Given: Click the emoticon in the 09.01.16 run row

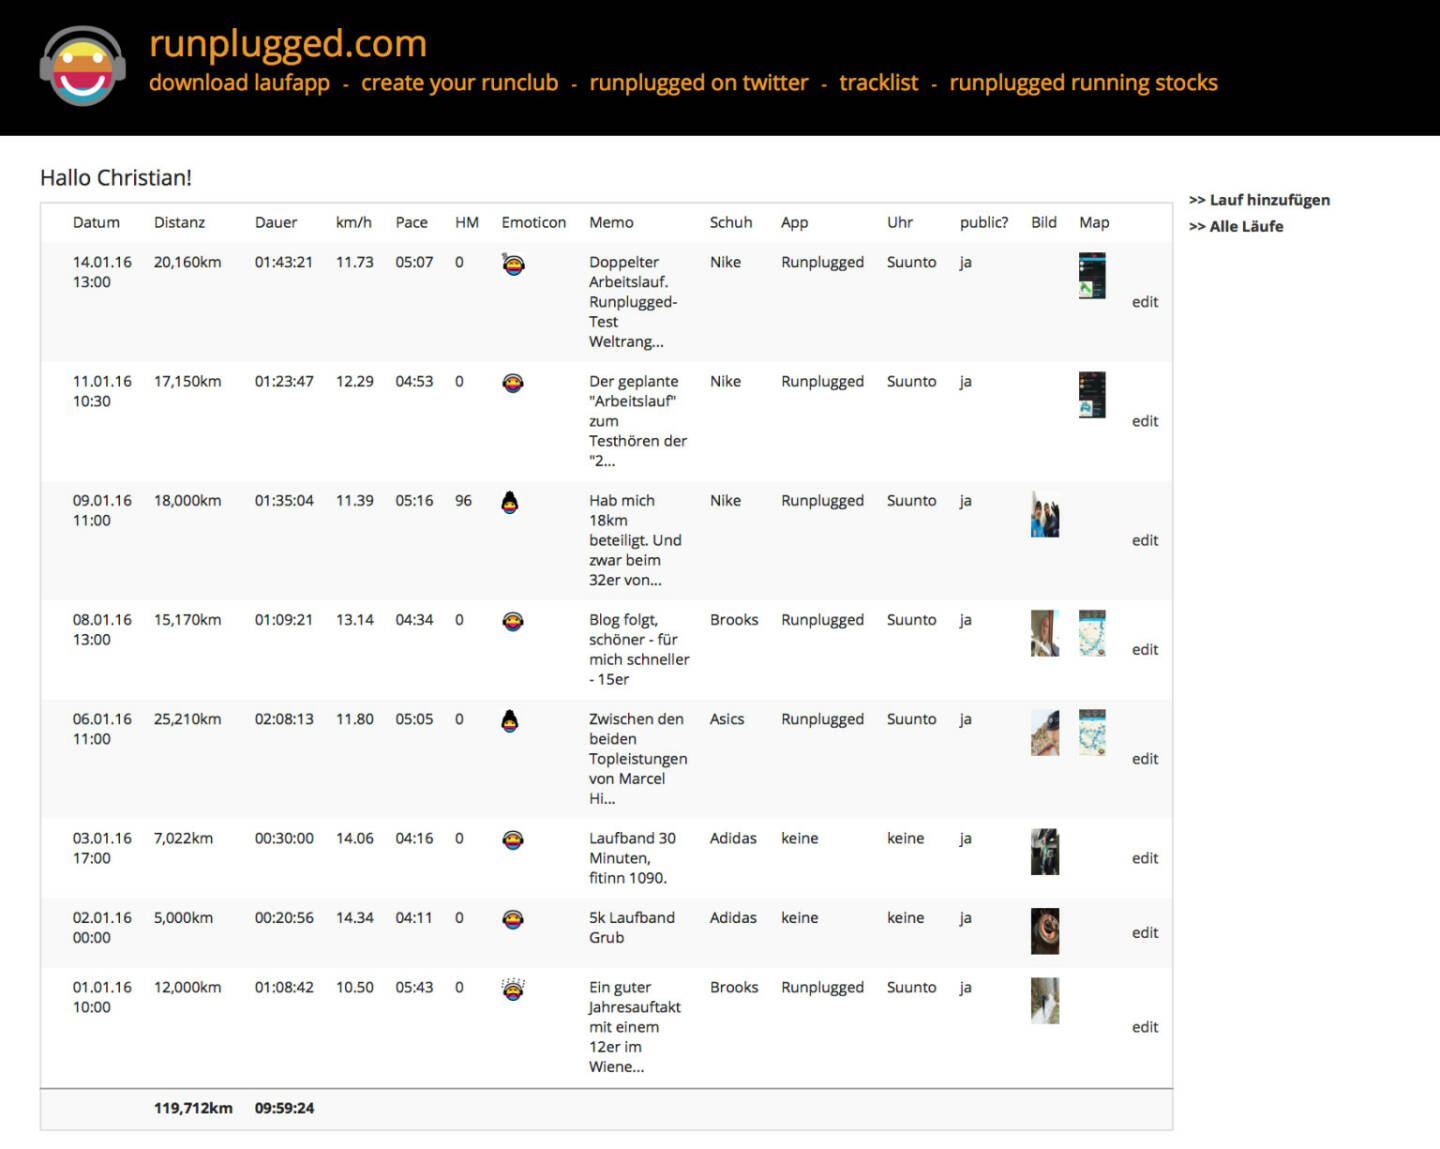Looking at the screenshot, I should [x=510, y=503].
